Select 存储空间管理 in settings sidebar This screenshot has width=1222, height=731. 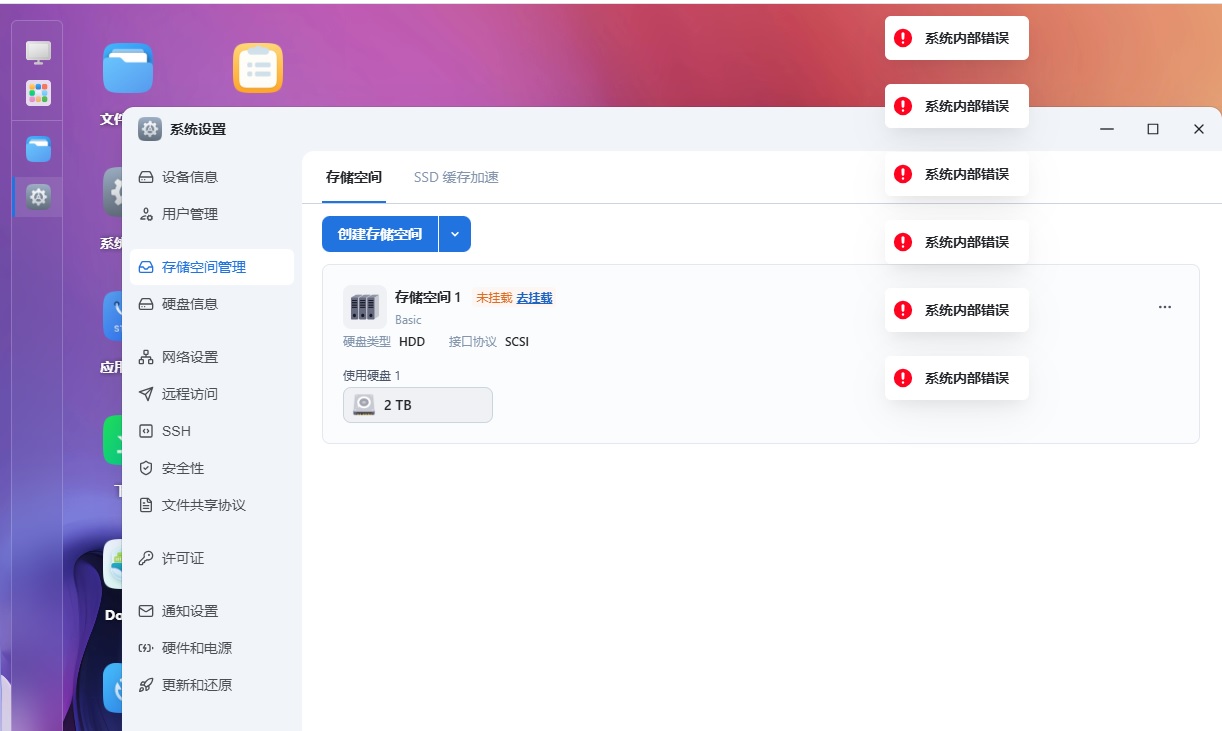point(212,267)
